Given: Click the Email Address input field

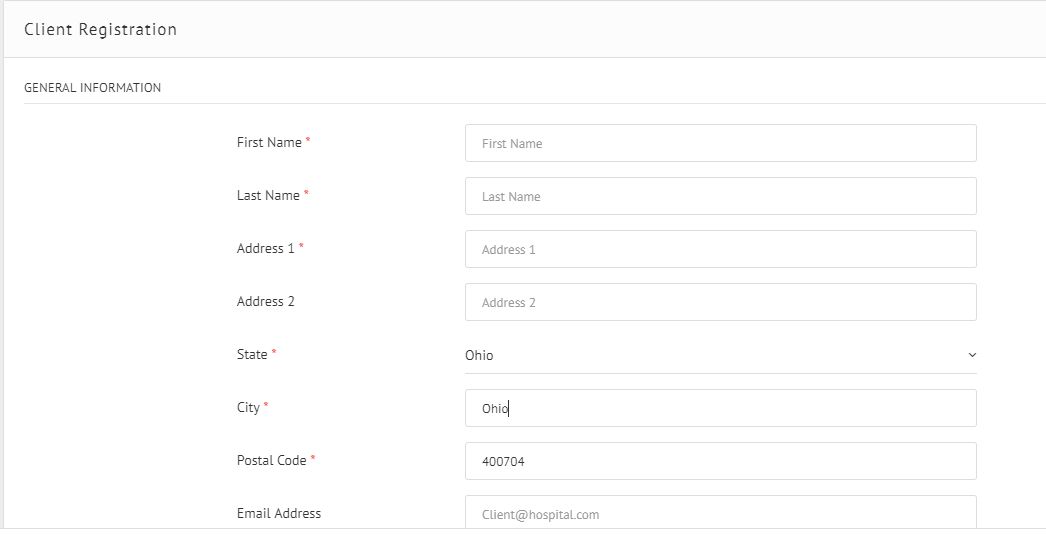Looking at the screenshot, I should 720,513.
